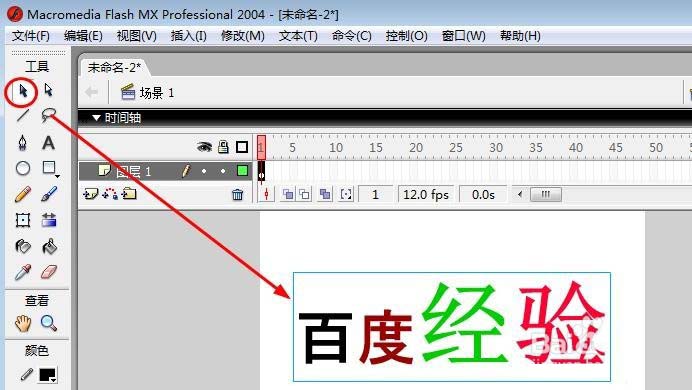Select the Brush tool
The height and width of the screenshot is (390, 692).
[x=49, y=194]
